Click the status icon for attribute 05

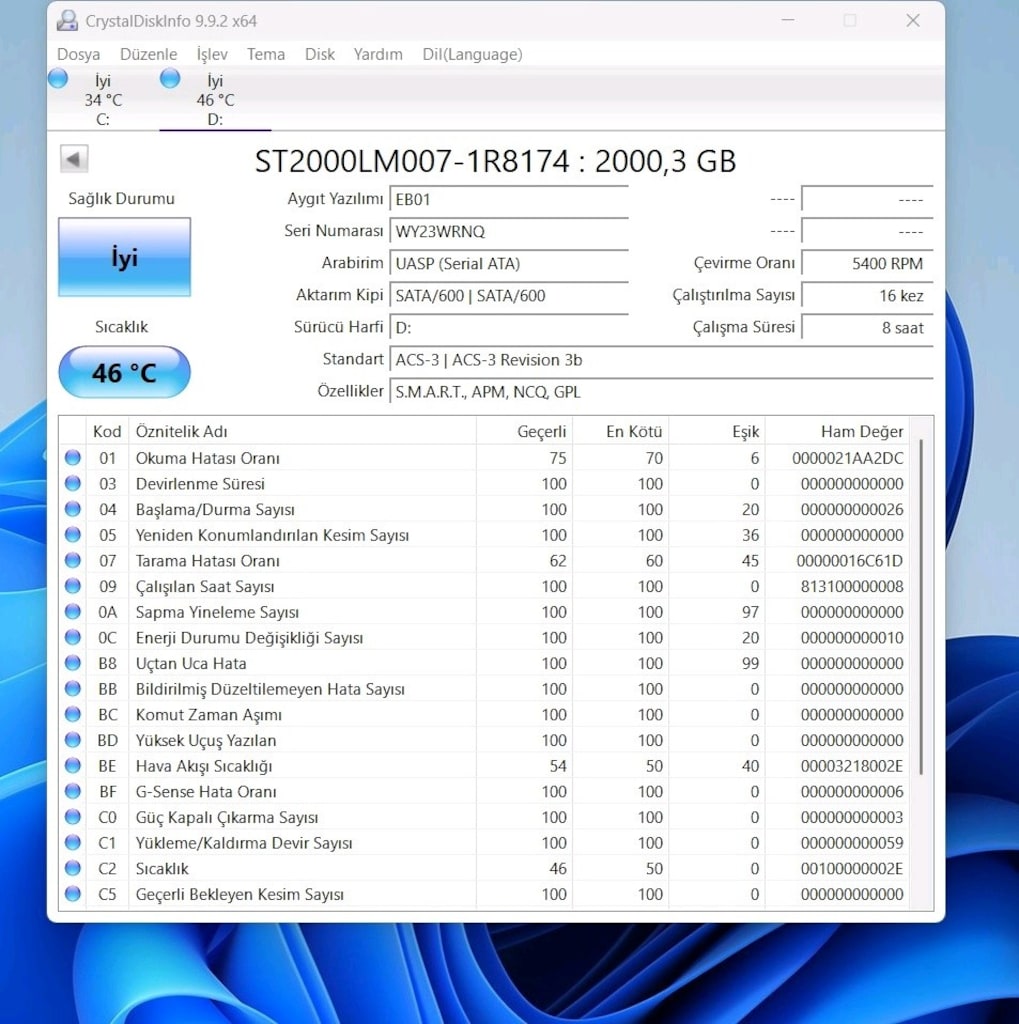[x=73, y=535]
